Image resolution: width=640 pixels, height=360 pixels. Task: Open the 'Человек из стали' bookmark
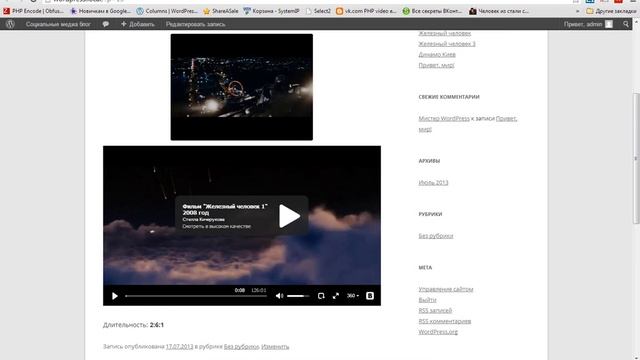click(499, 11)
